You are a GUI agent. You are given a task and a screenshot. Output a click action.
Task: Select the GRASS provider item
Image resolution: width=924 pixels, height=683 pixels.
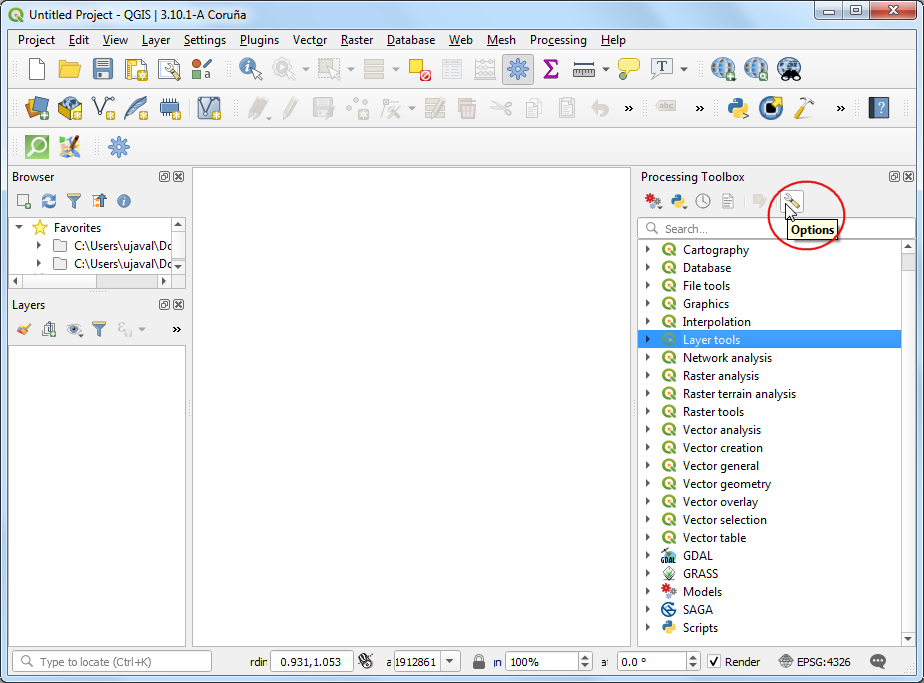tap(700, 574)
